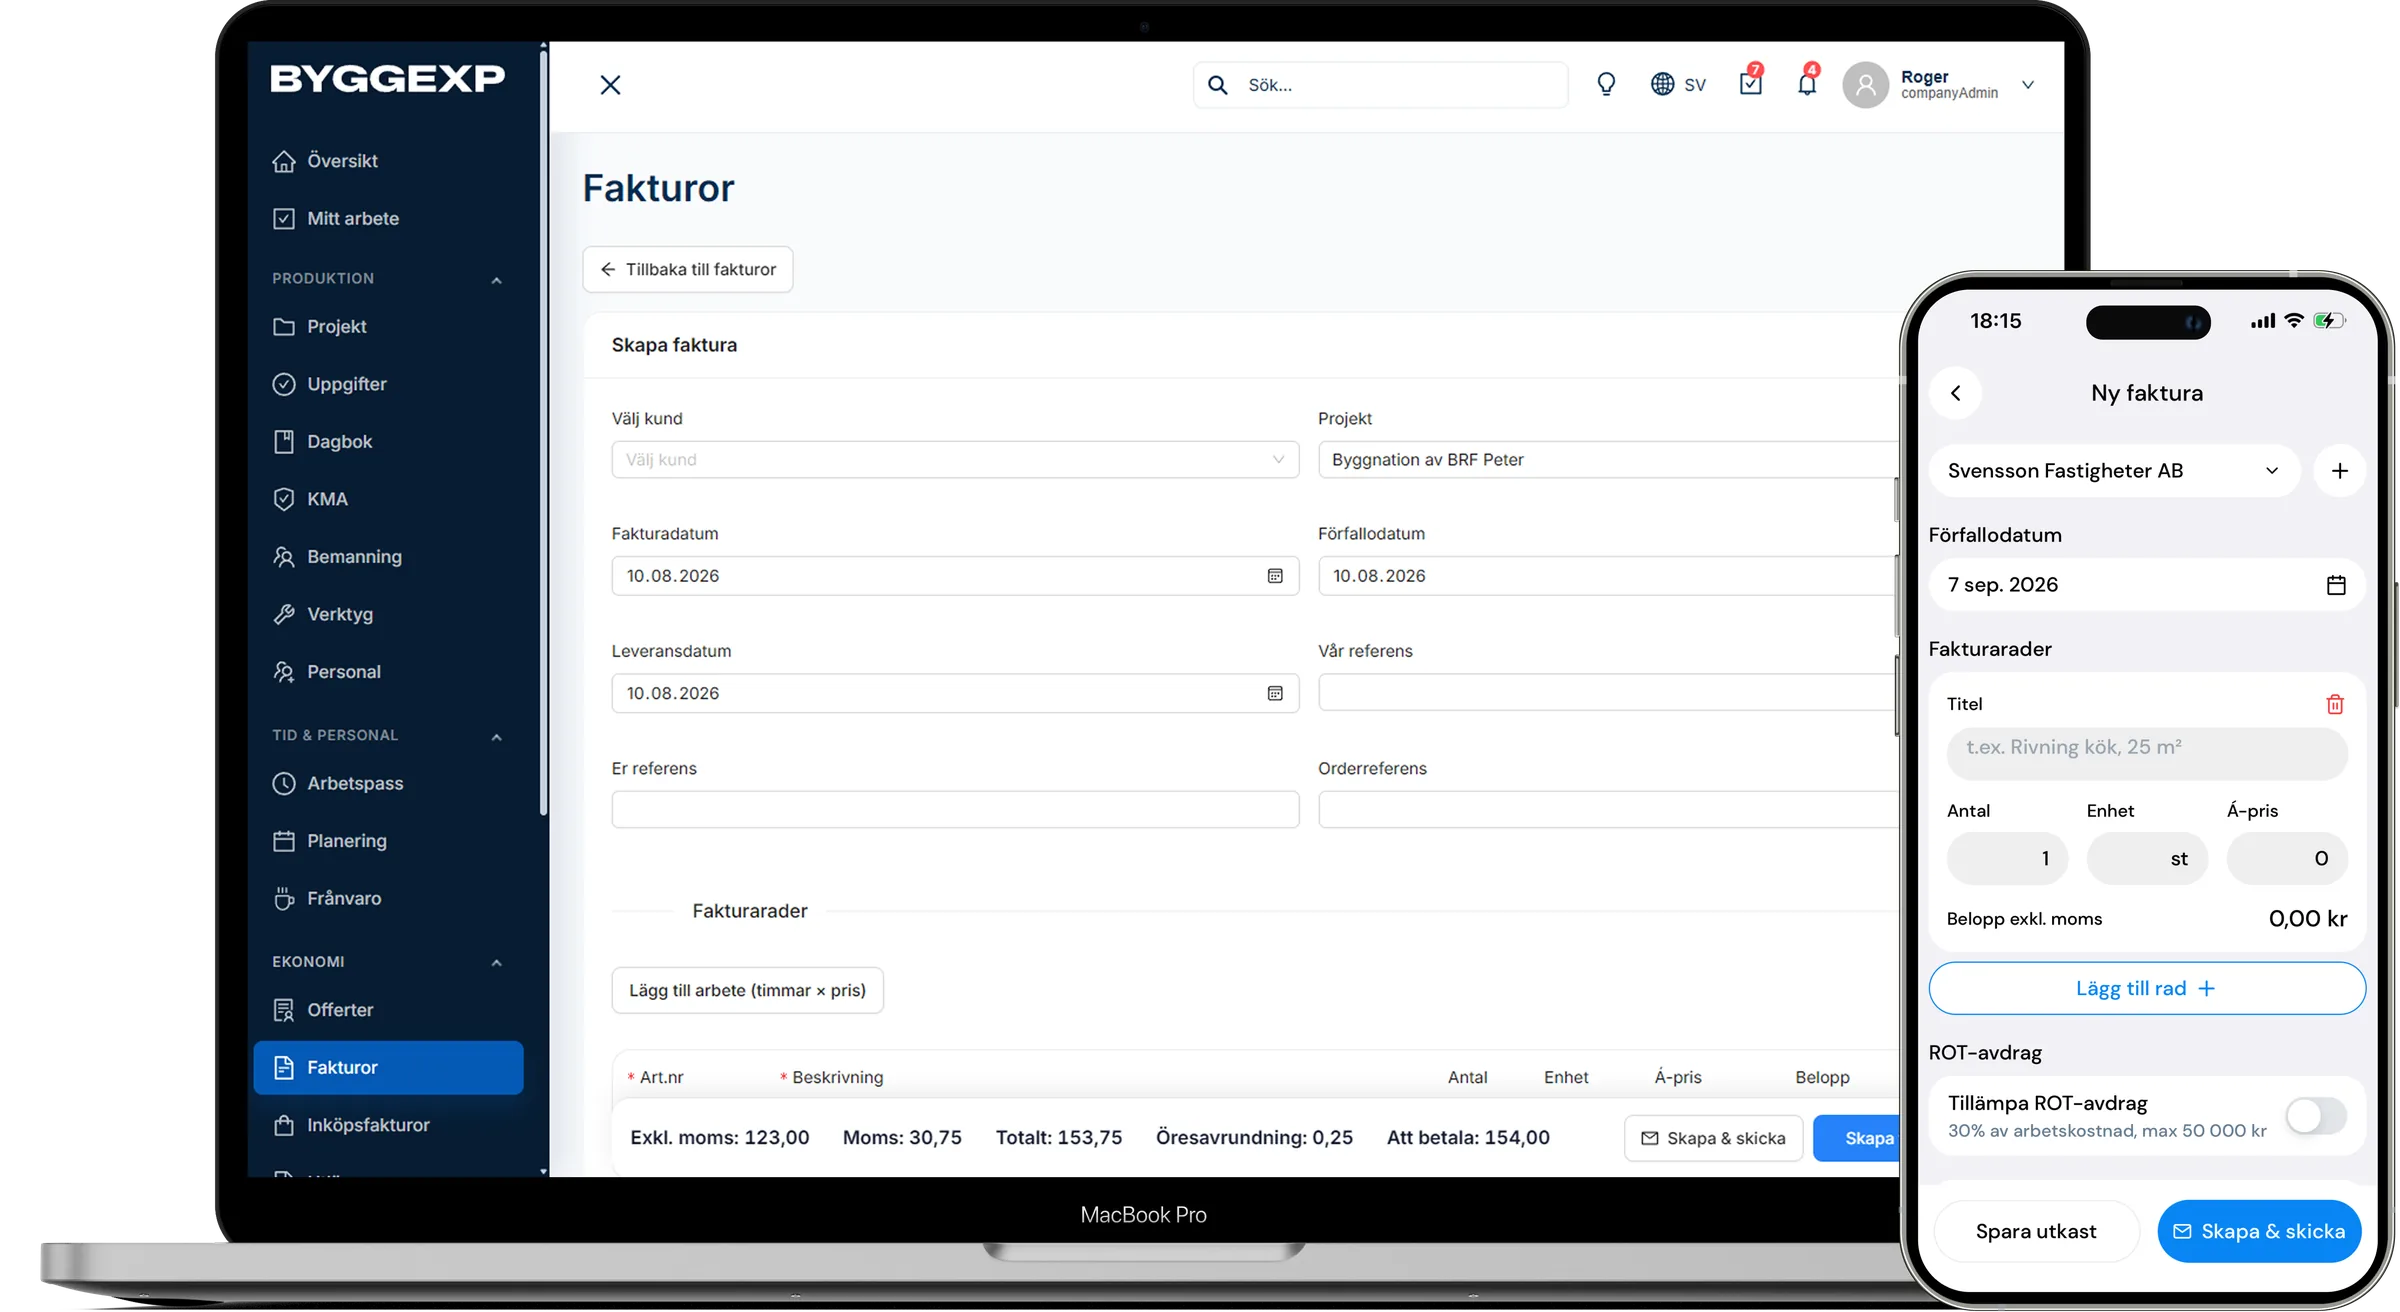Click the search magnifier icon
This screenshot has width=2400, height=1312.
pyautogui.click(x=1217, y=85)
